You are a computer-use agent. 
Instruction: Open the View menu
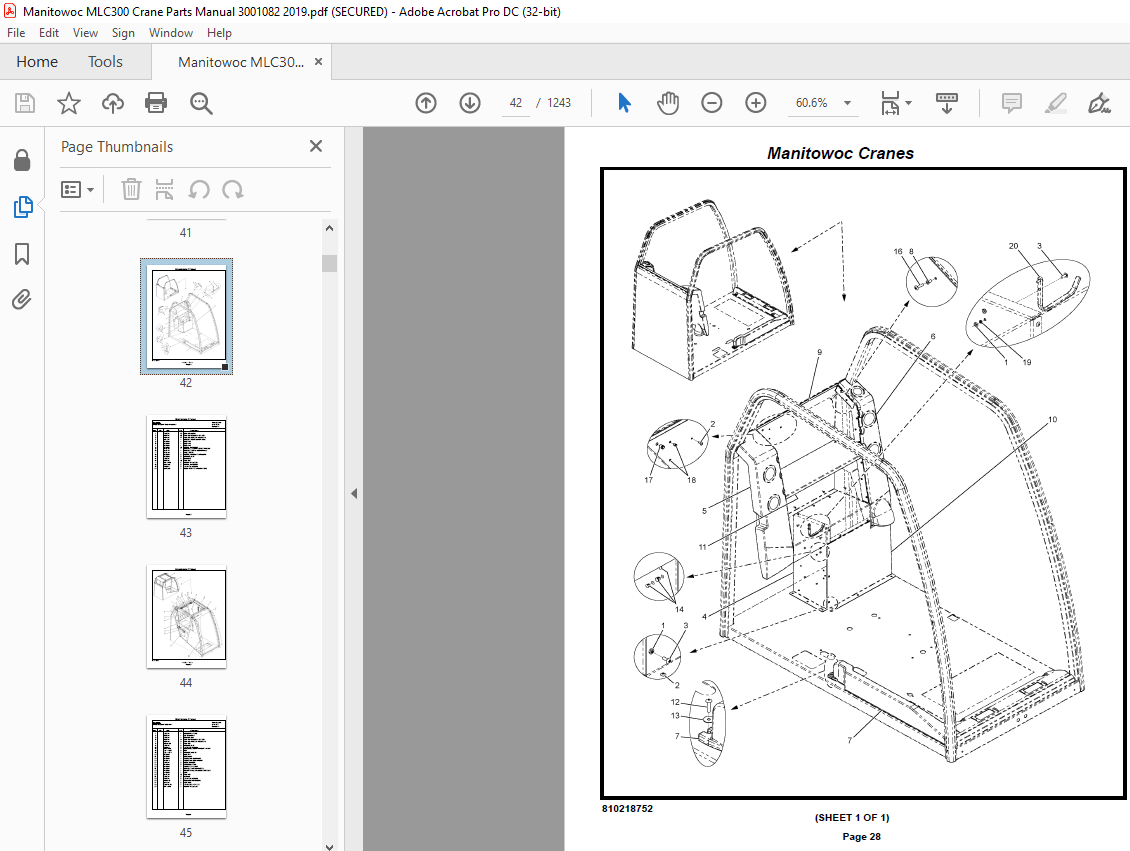point(85,33)
